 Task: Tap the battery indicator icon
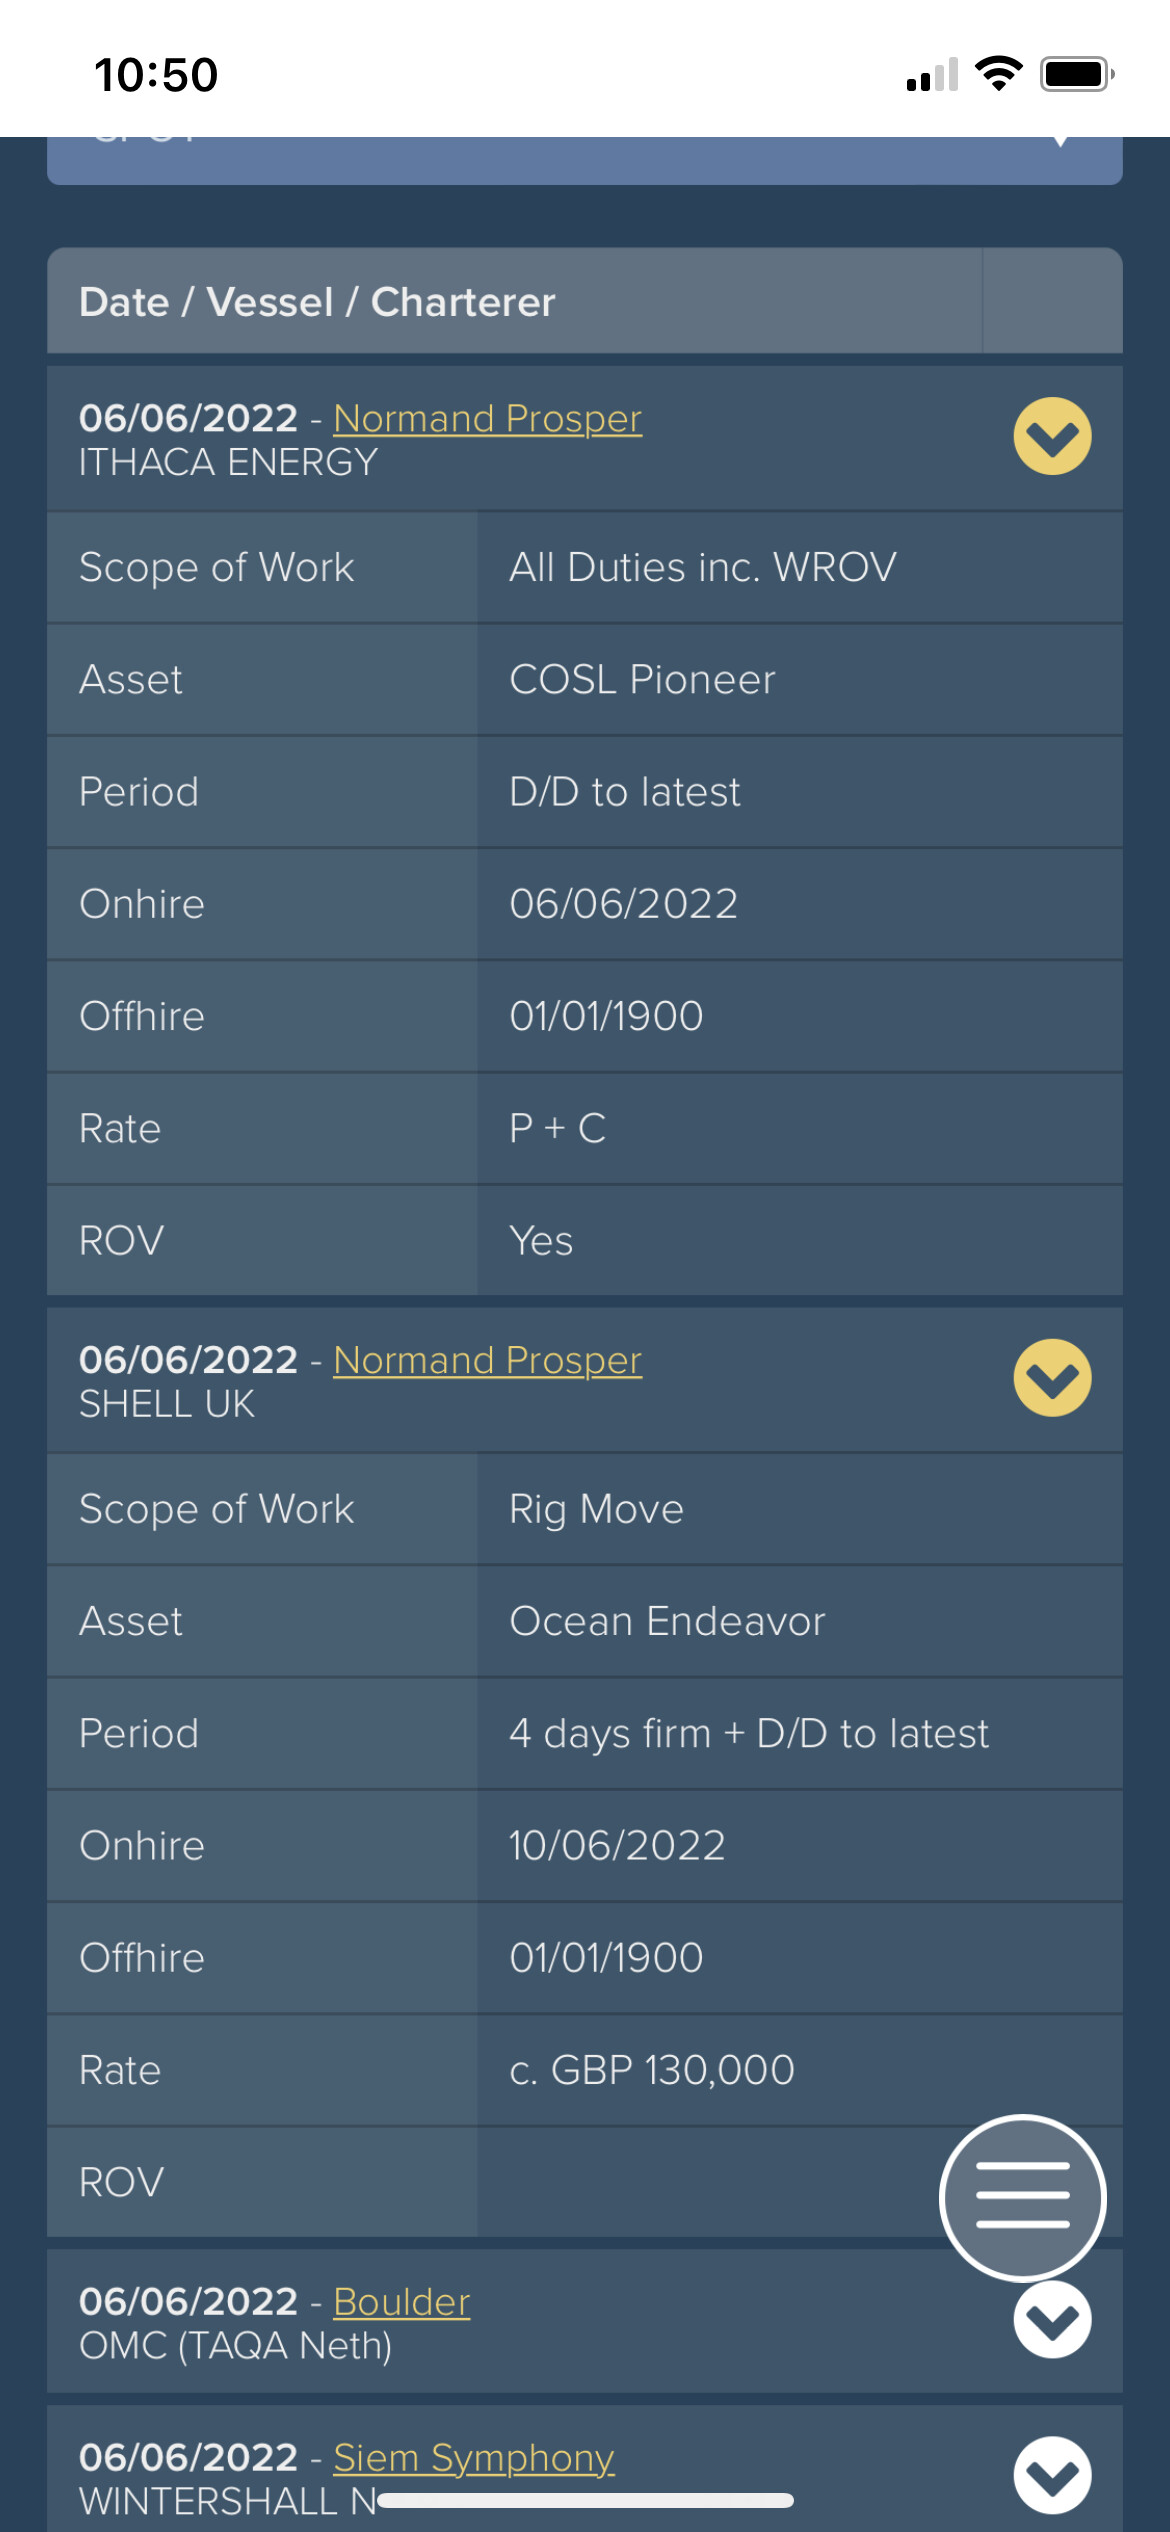pyautogui.click(x=1077, y=74)
